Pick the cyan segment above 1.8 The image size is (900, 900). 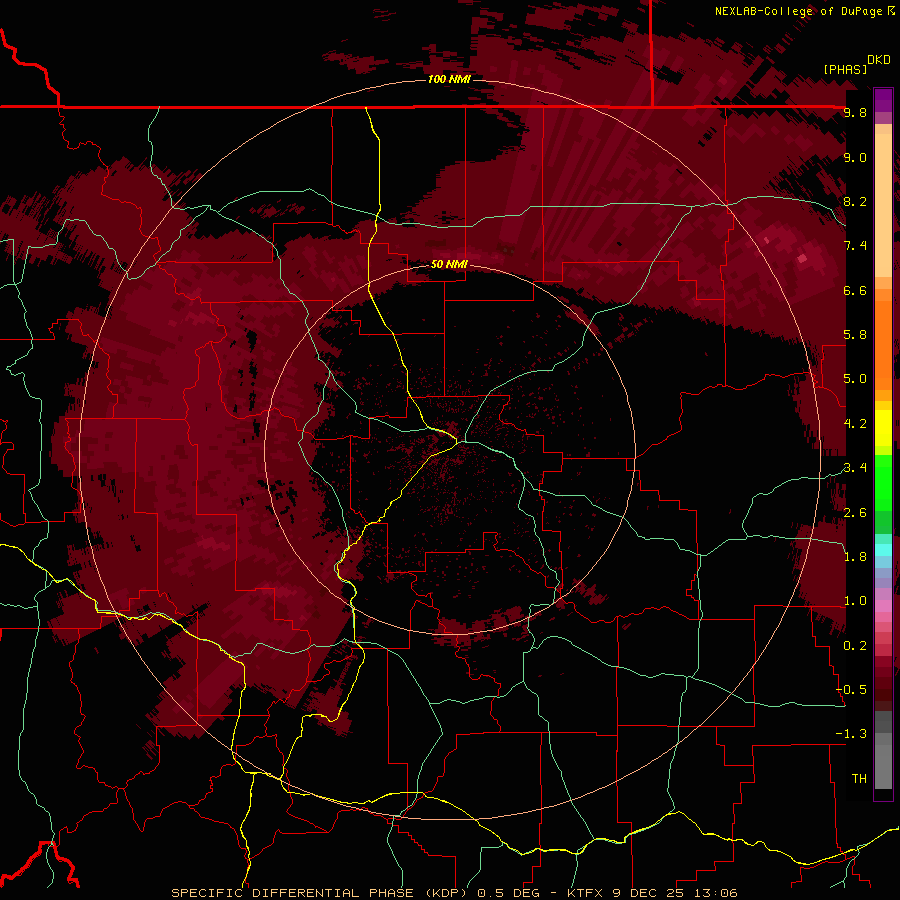(x=883, y=549)
